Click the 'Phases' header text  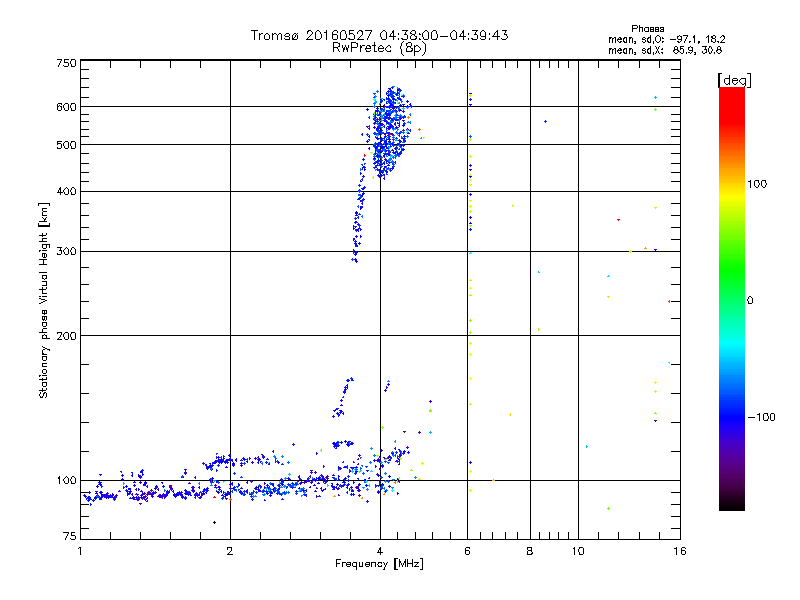click(647, 29)
